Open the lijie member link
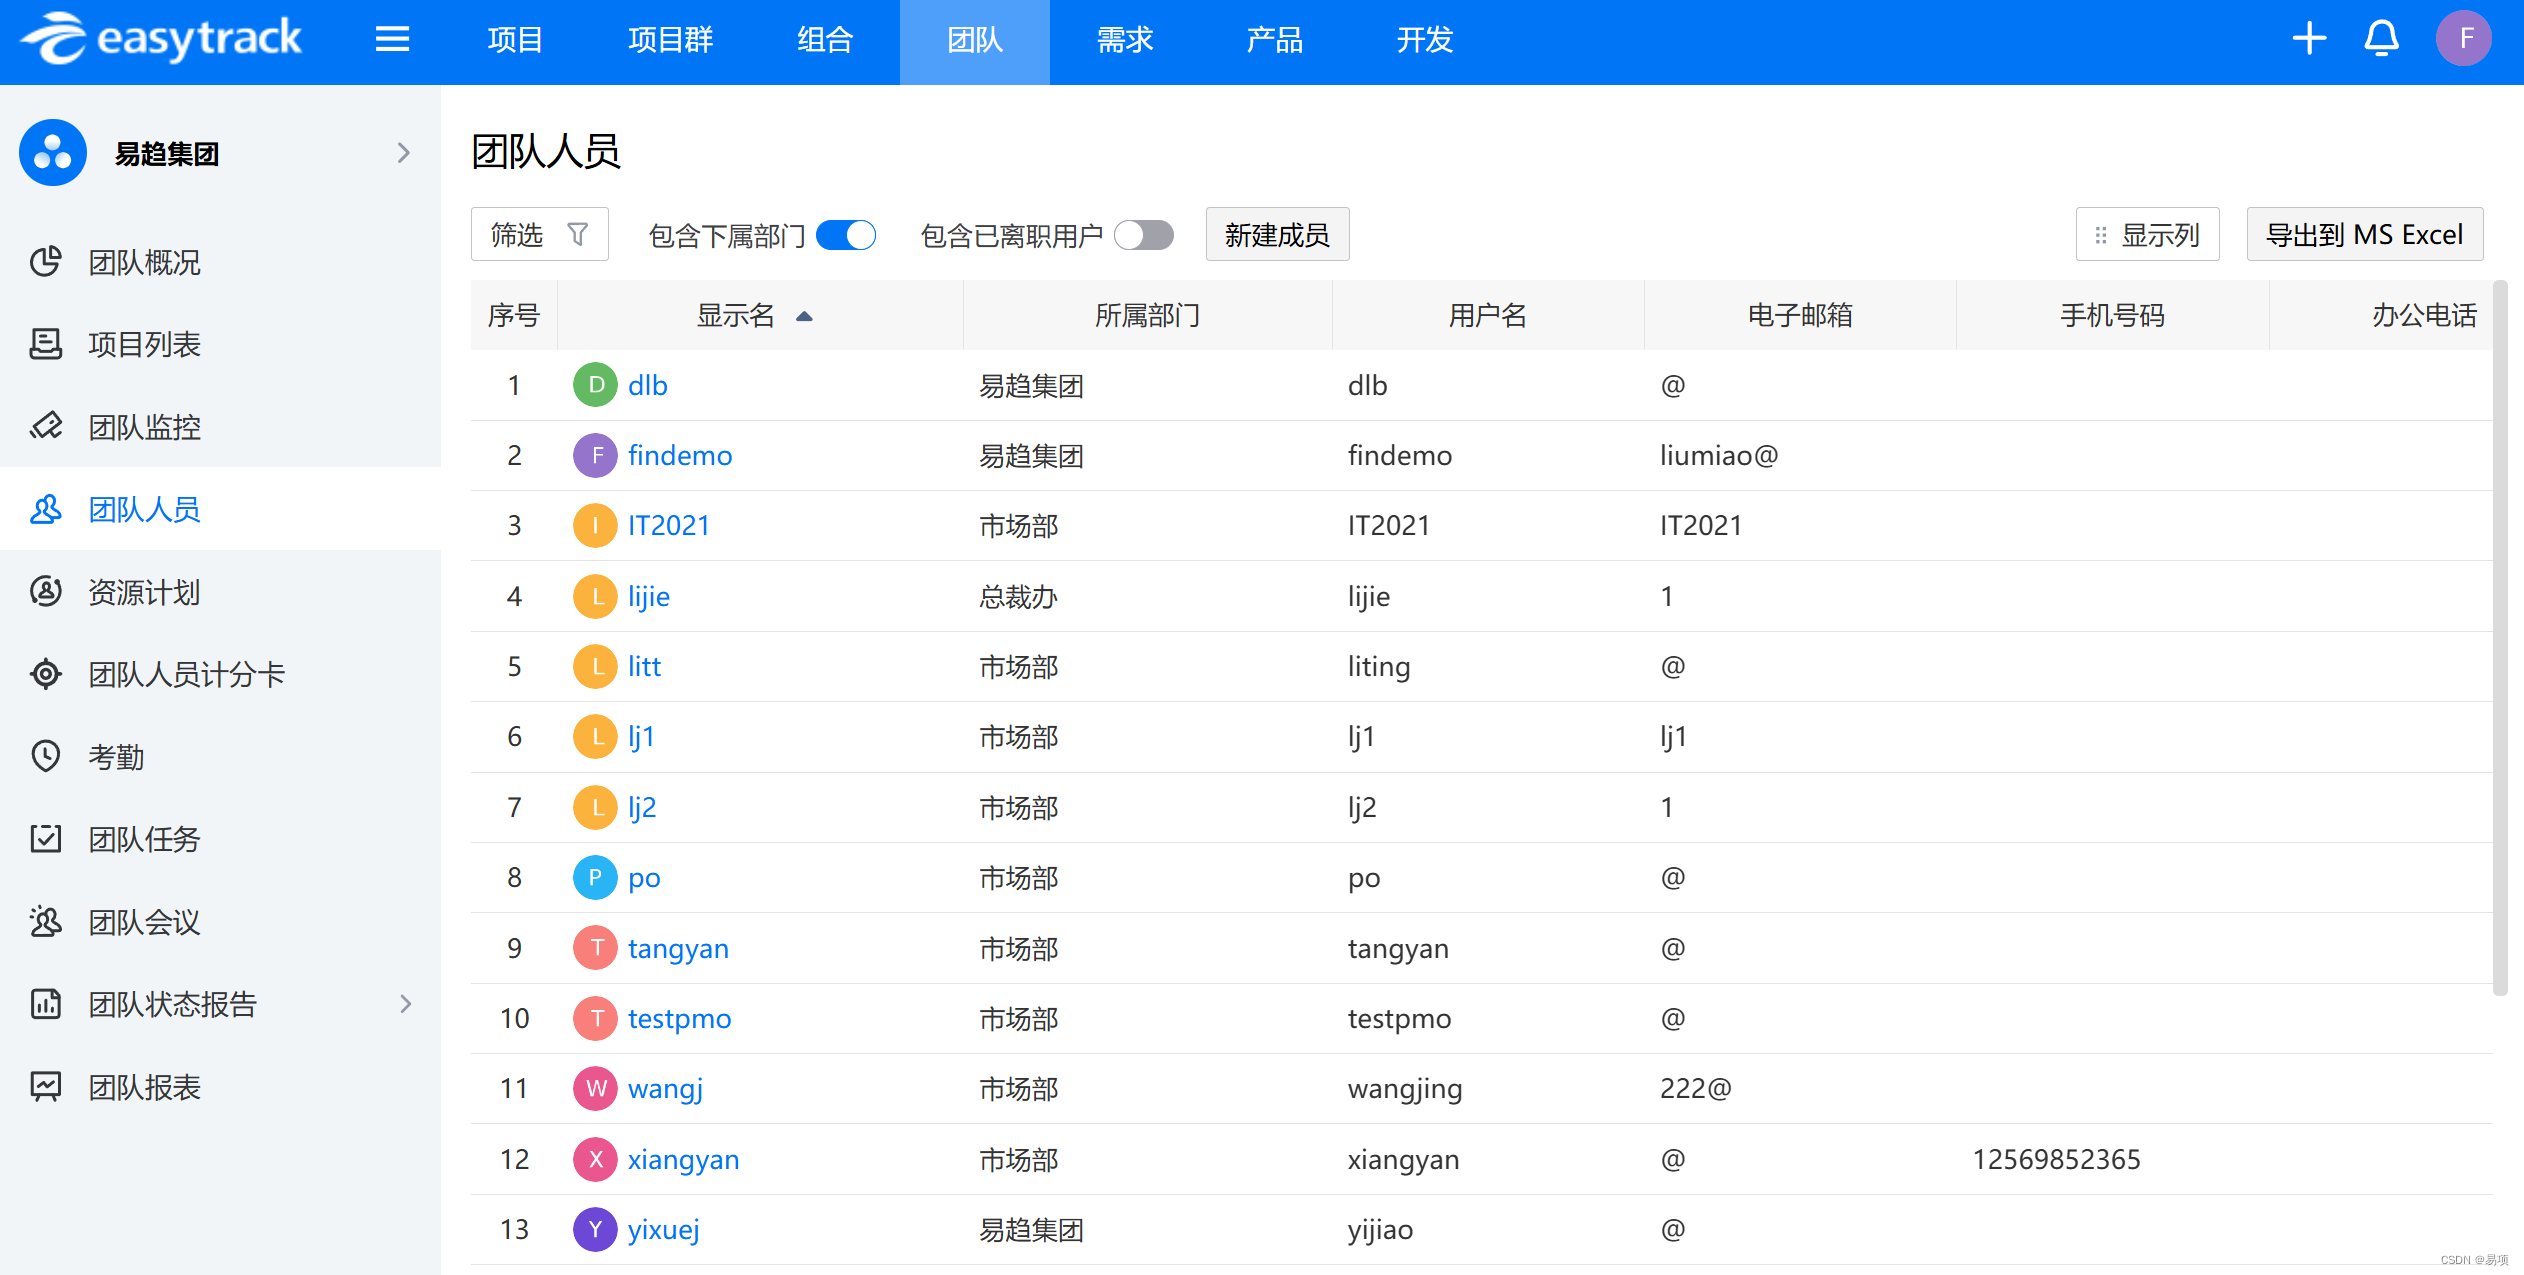Screen dimensions: 2524x1275 click(x=649, y=597)
